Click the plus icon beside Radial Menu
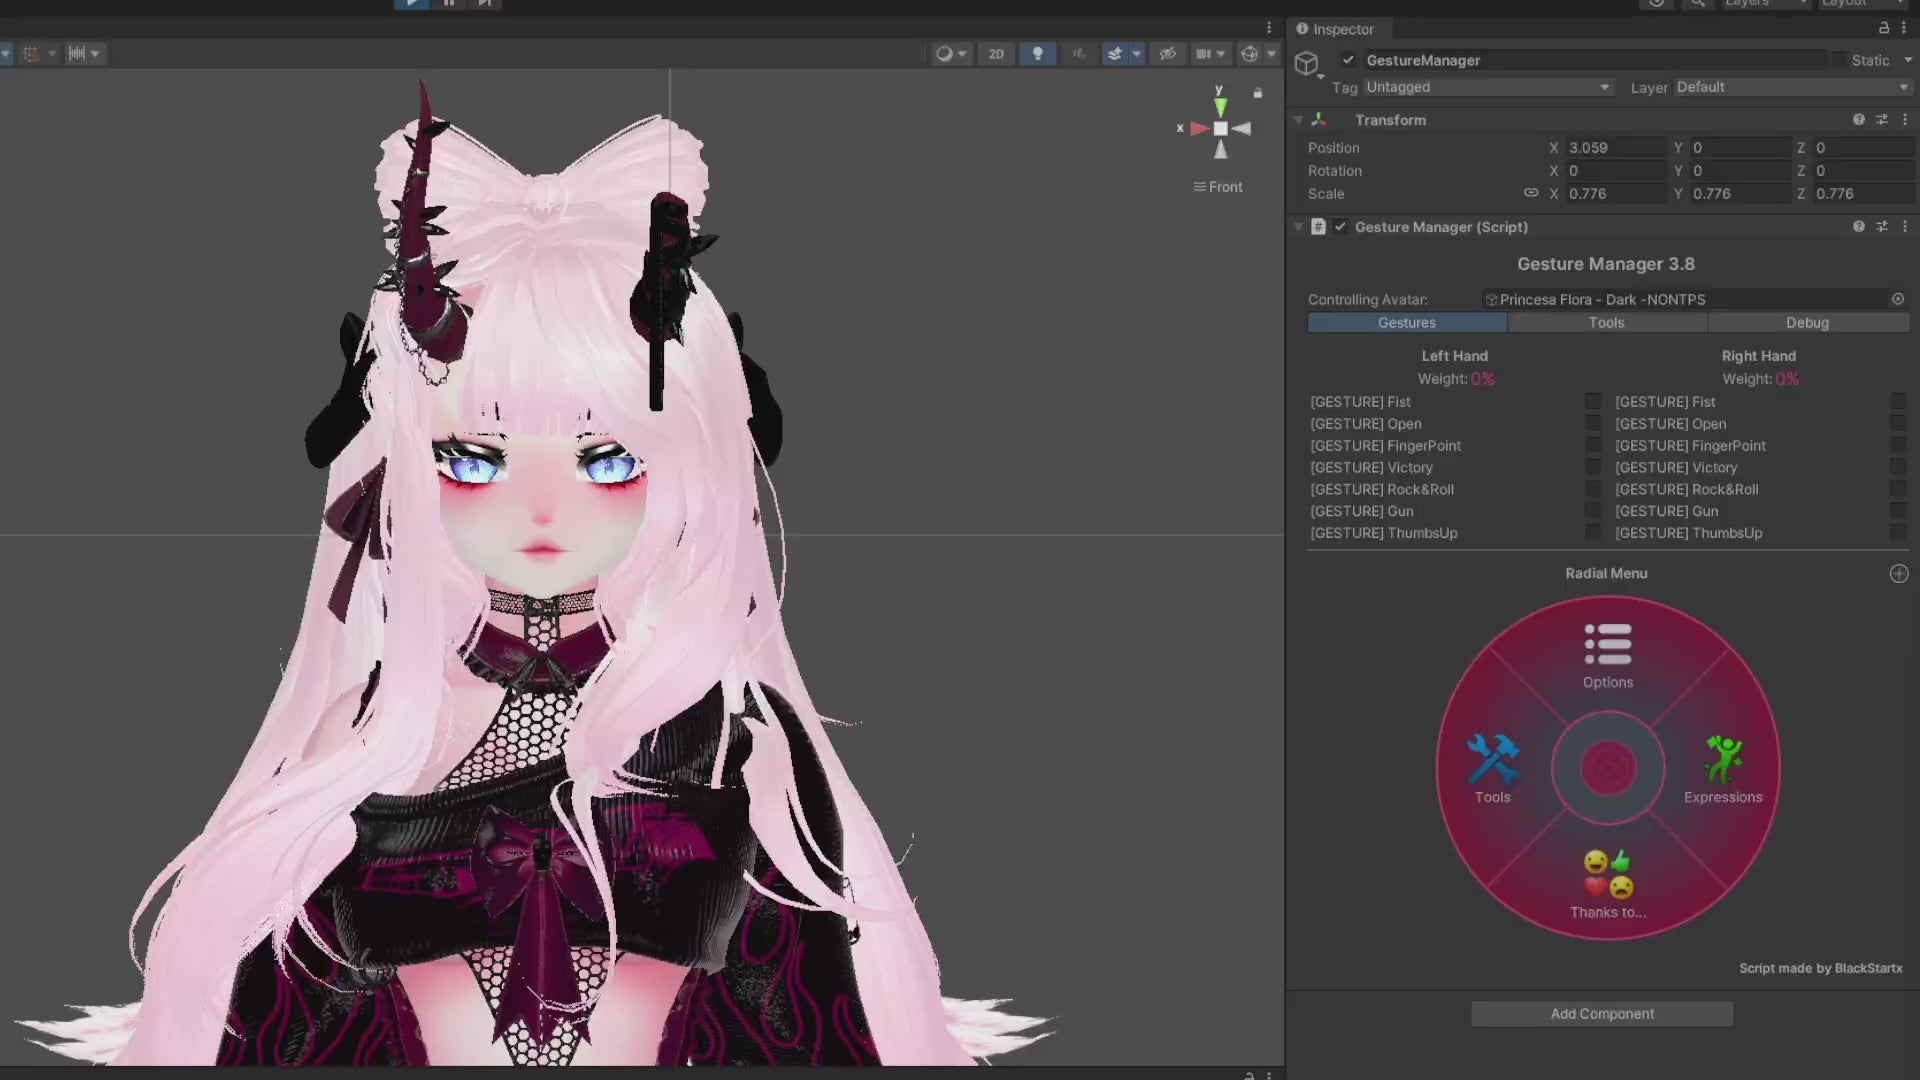 click(x=1898, y=574)
